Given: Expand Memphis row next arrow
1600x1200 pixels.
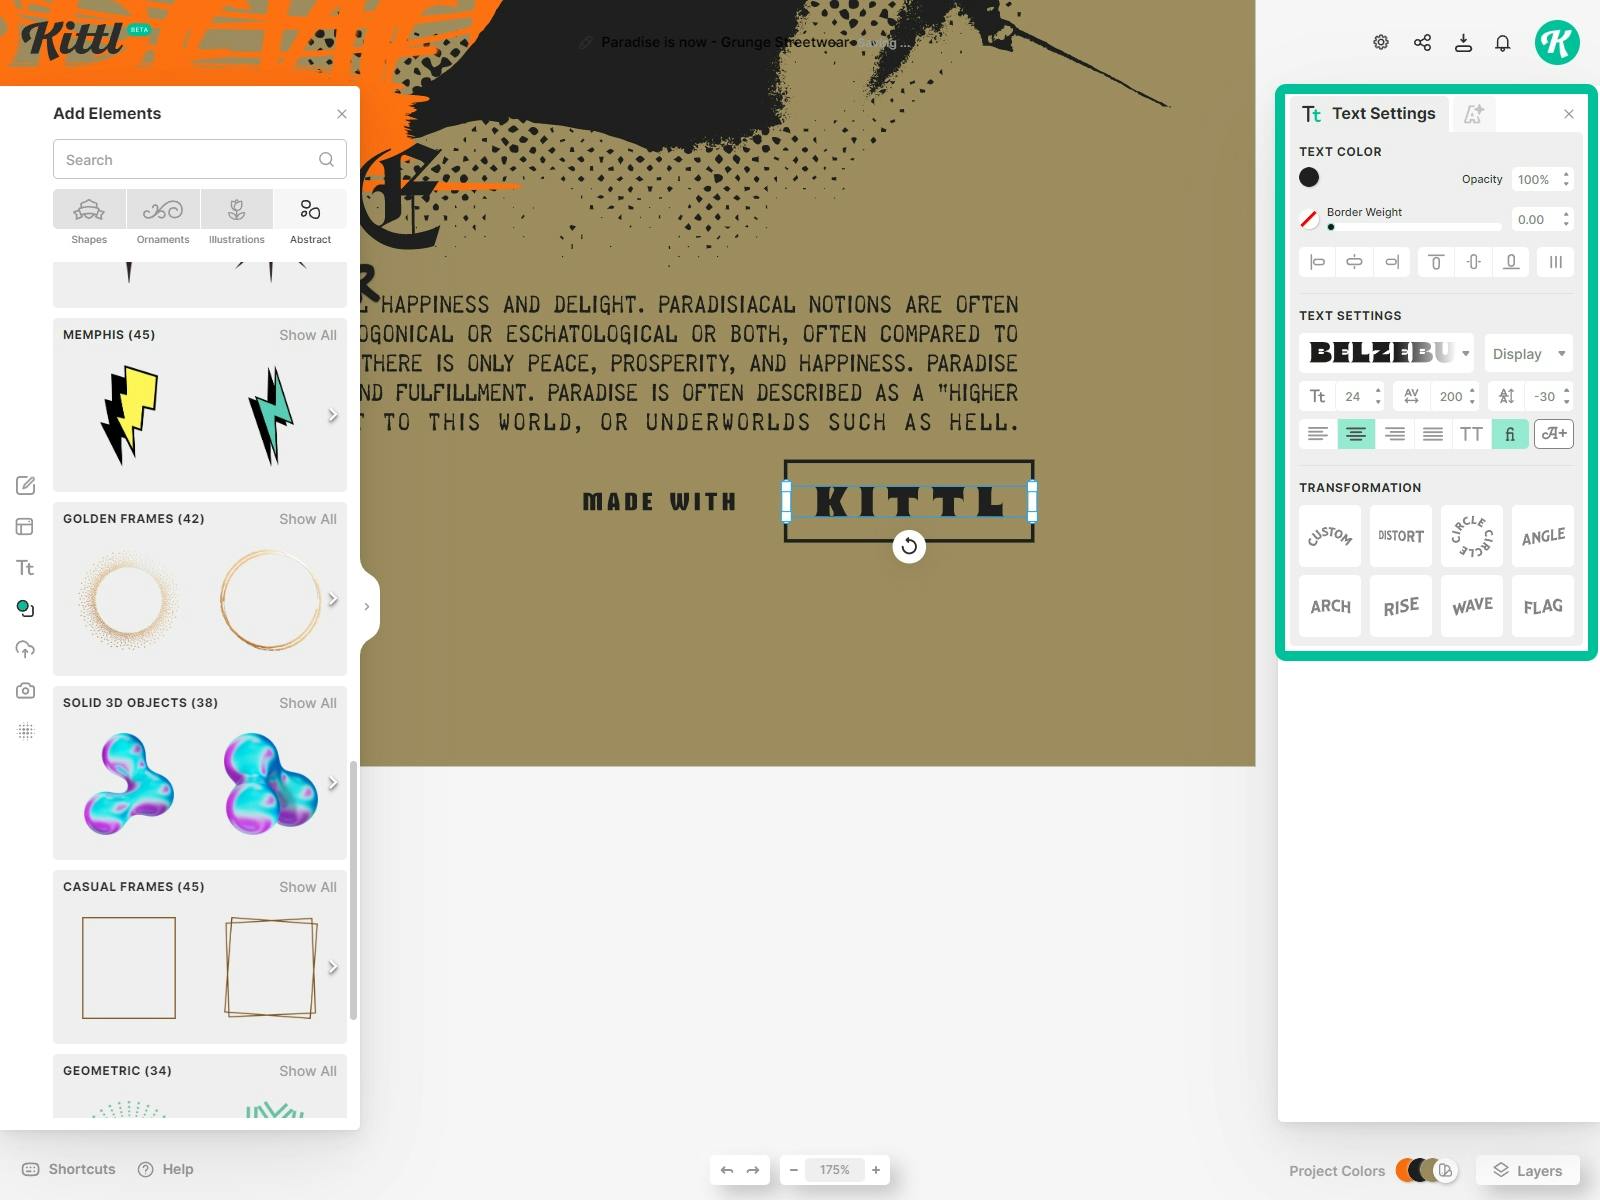Looking at the screenshot, I should [333, 415].
